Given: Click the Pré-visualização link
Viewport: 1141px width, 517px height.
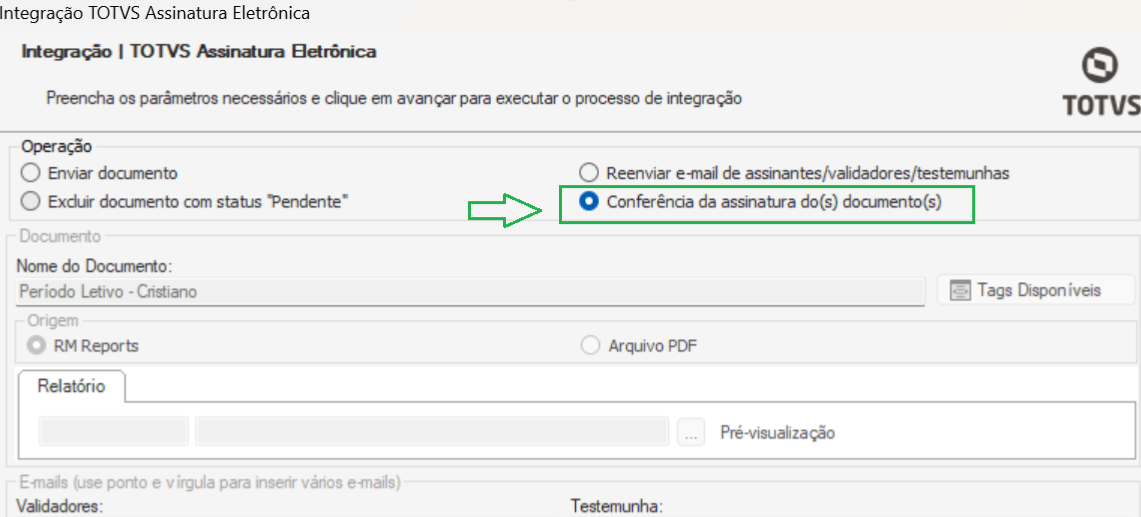Looking at the screenshot, I should pyautogui.click(x=777, y=433).
